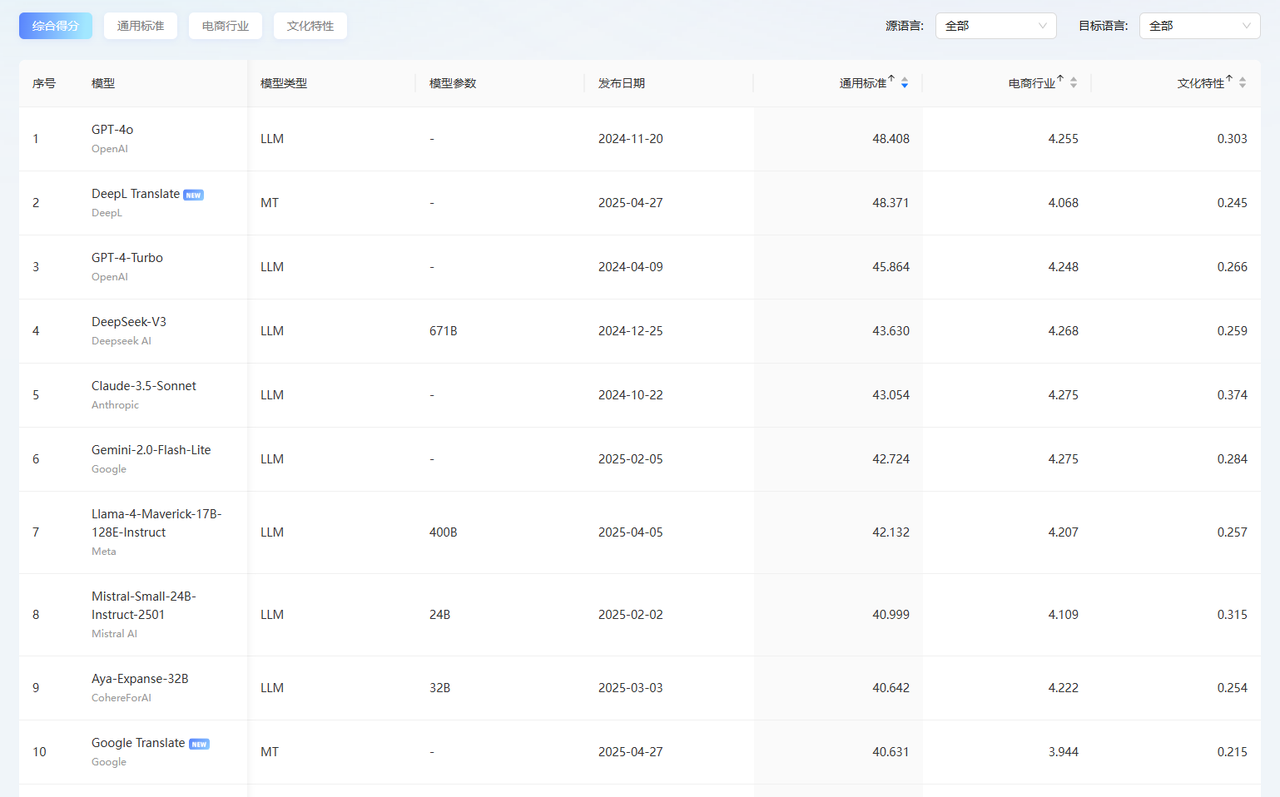This screenshot has width=1280, height=797.
Task: Click the release date 2025-02-05
Action: pos(631,459)
